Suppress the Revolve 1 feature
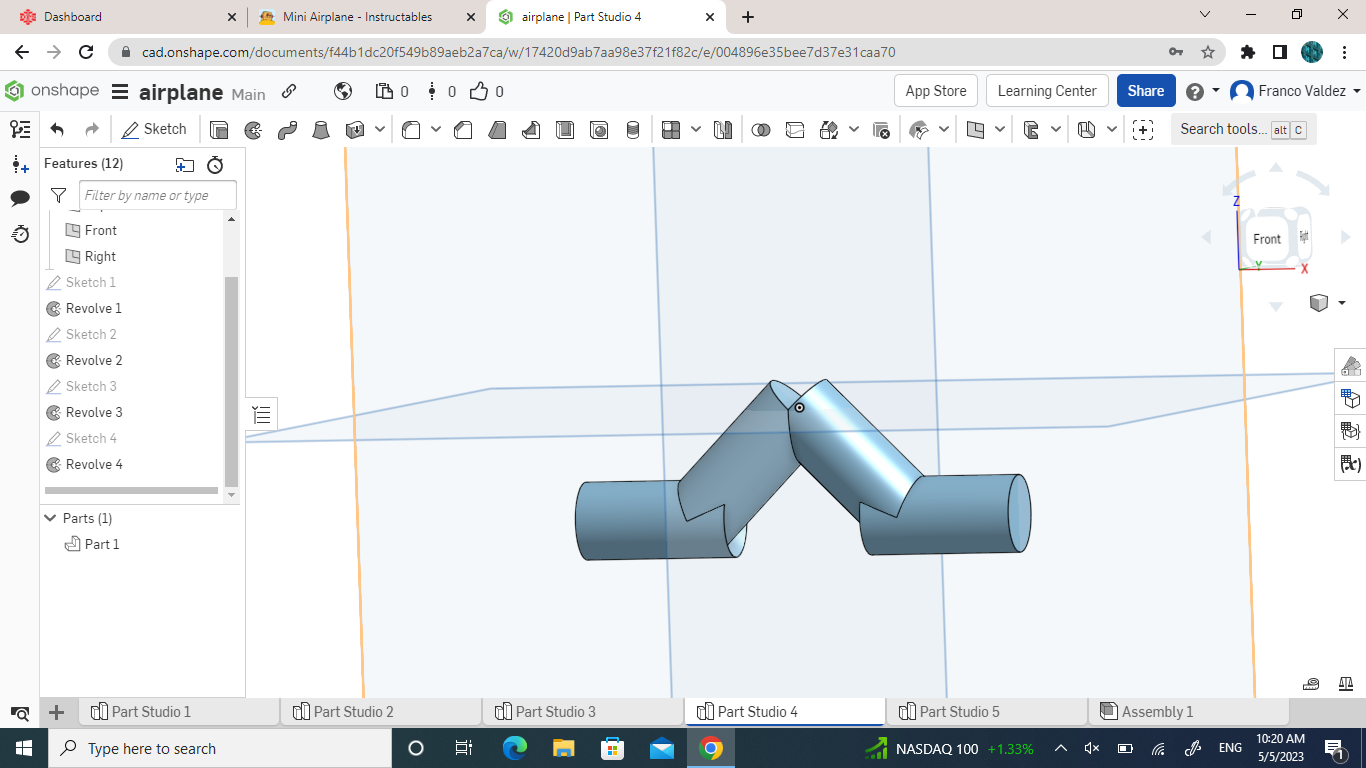The height and width of the screenshot is (768, 1366). click(x=95, y=308)
